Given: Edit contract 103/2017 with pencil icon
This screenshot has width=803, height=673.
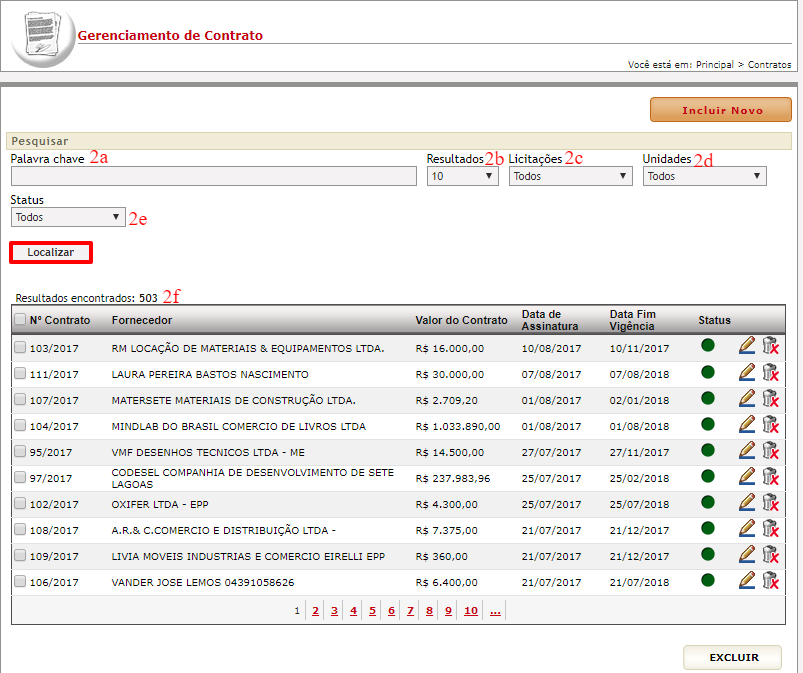Looking at the screenshot, I should coord(747,346).
